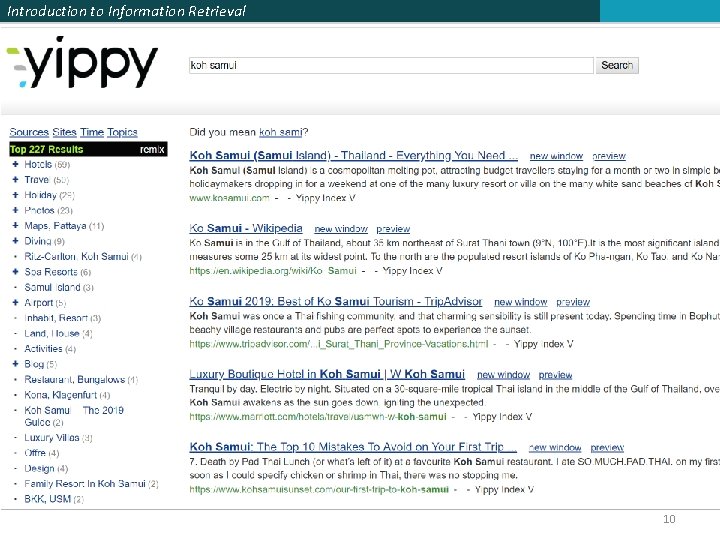Preview the W Koh Samui hotel result
This screenshot has width=720, height=540.
click(x=555, y=375)
